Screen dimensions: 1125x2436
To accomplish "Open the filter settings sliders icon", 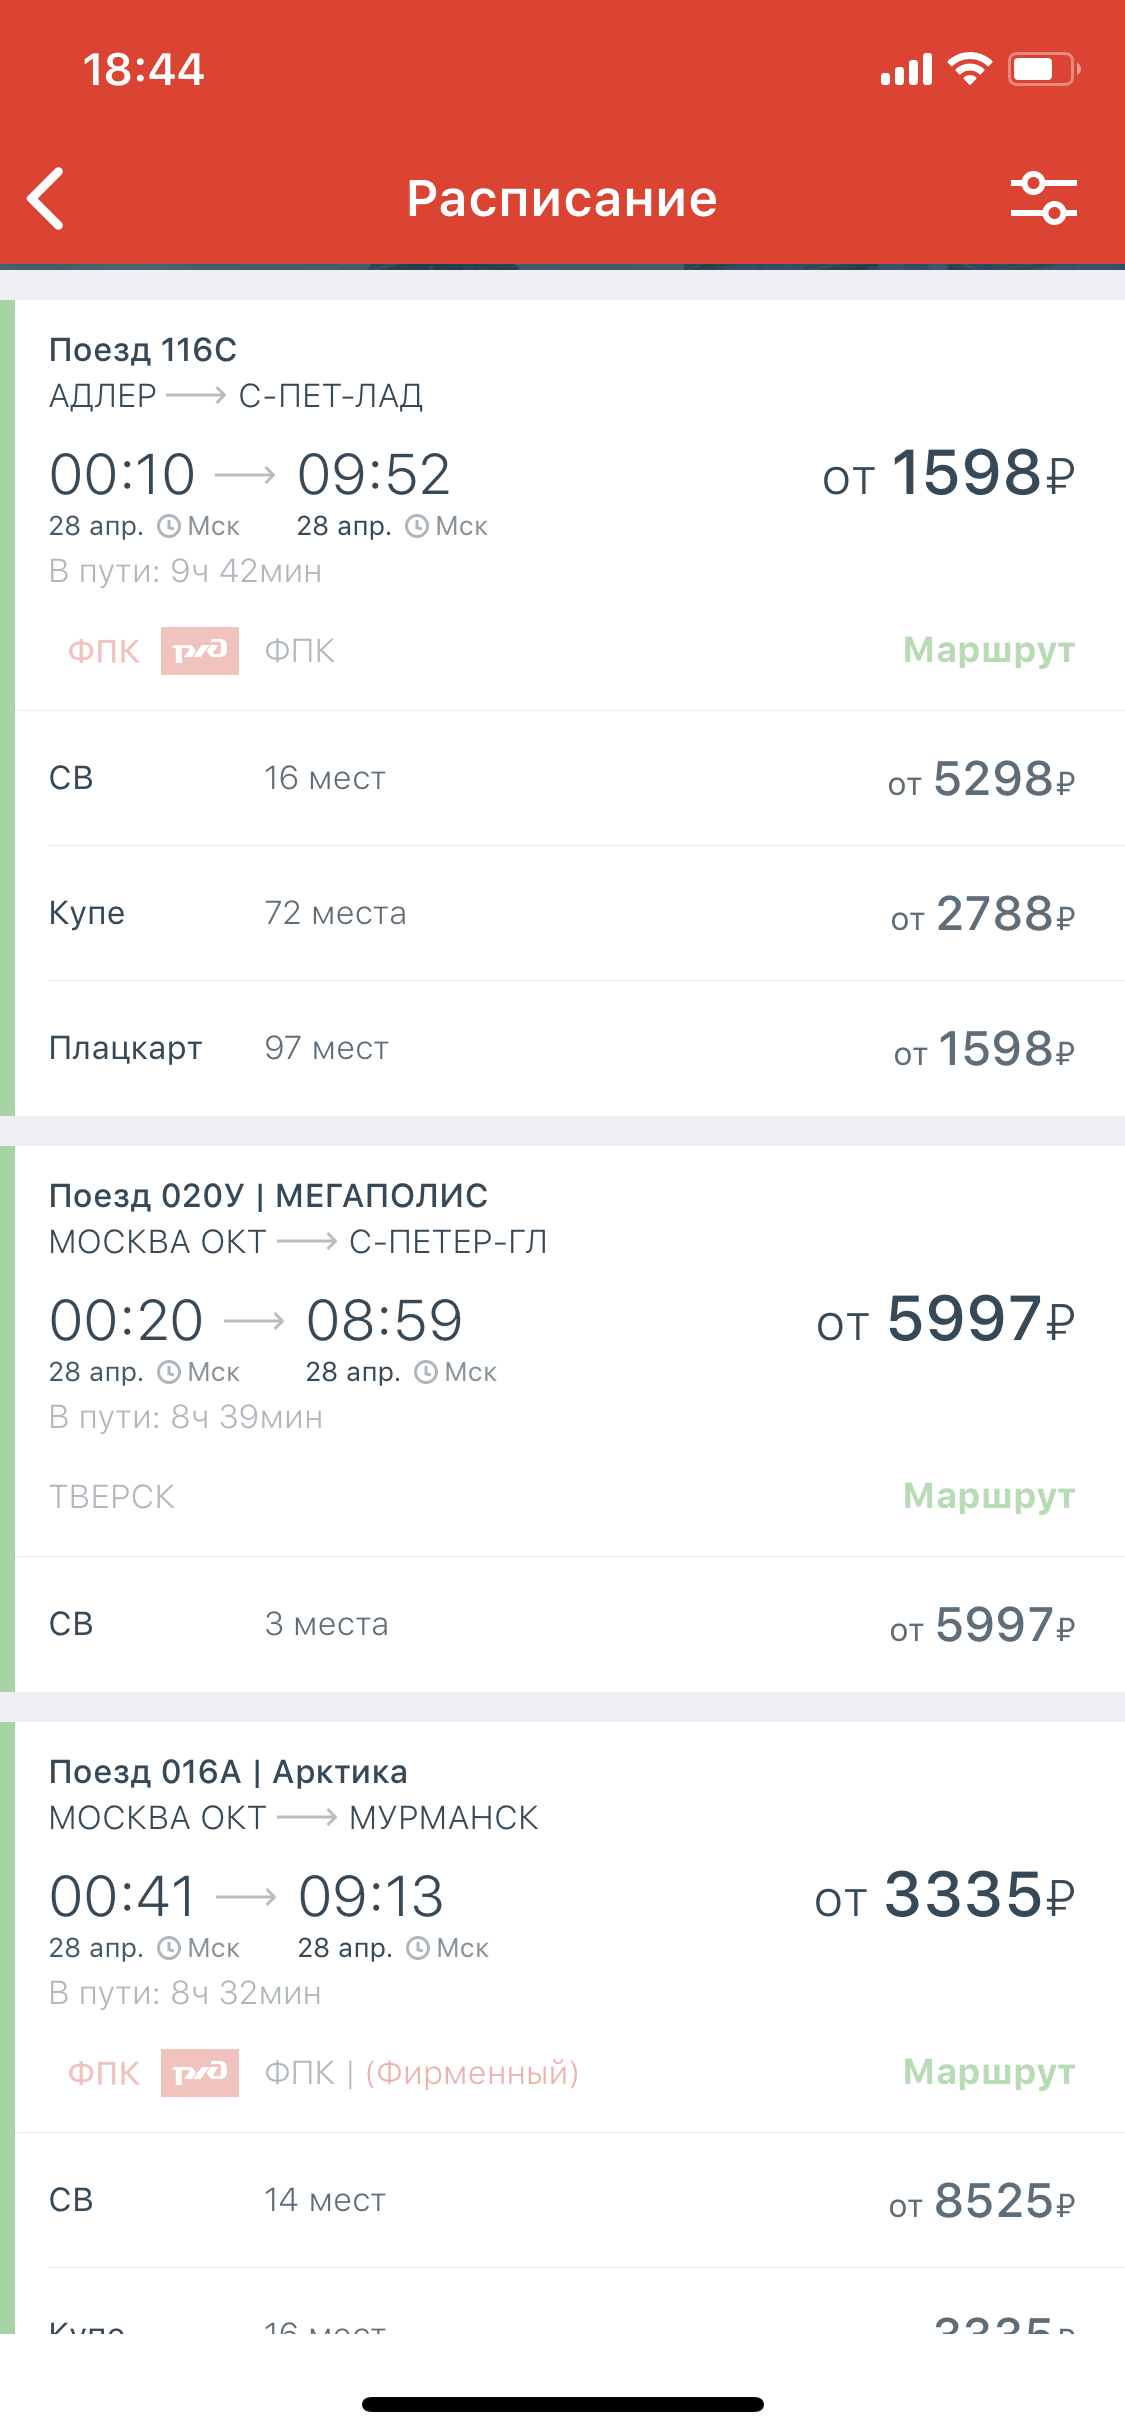I will tap(1043, 197).
